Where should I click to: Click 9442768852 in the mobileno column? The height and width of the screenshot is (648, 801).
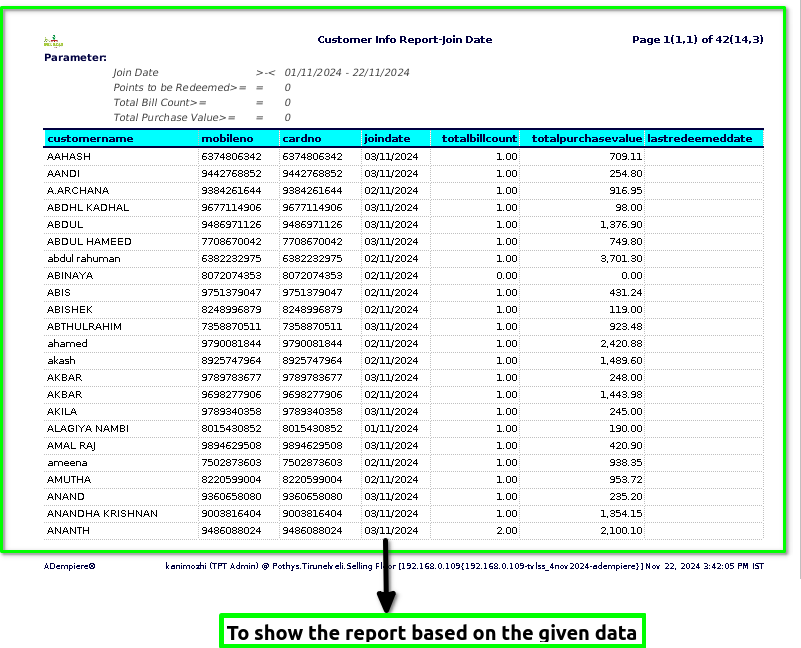click(x=231, y=174)
